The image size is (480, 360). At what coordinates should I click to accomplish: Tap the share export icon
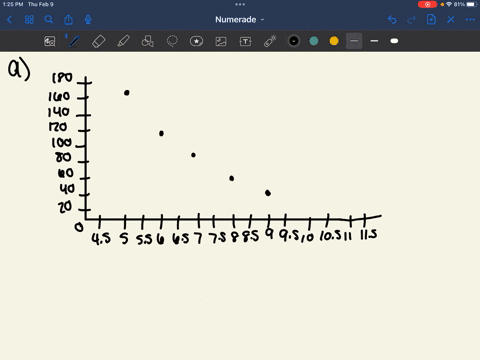point(68,20)
